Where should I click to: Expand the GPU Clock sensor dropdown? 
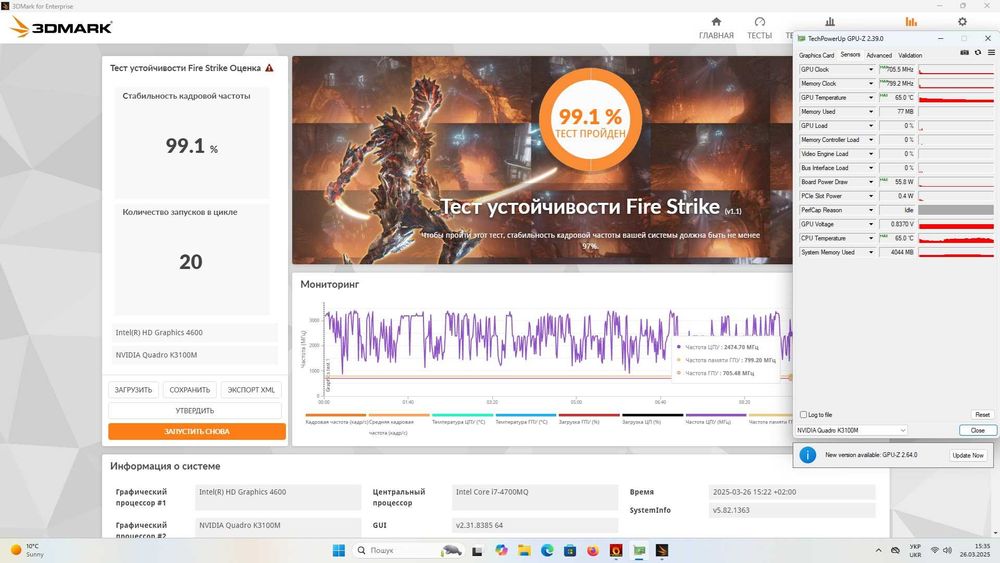[x=871, y=69]
